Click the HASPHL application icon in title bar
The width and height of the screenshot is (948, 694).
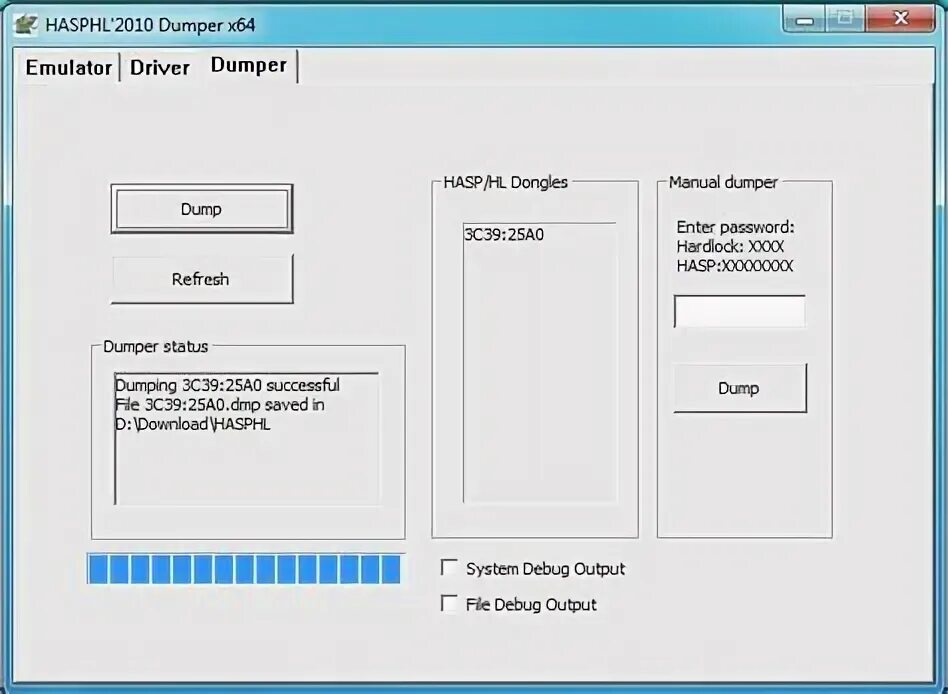[x=25, y=25]
